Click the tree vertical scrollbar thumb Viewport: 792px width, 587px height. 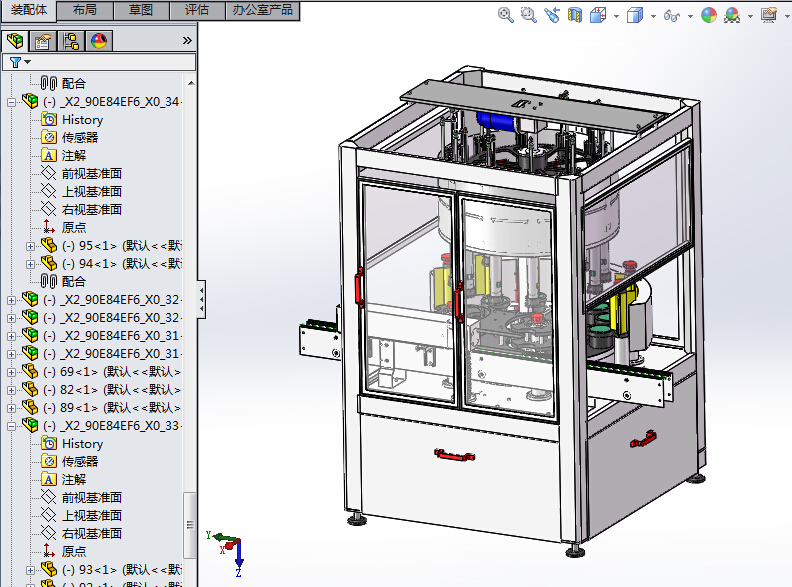pyautogui.click(x=190, y=525)
